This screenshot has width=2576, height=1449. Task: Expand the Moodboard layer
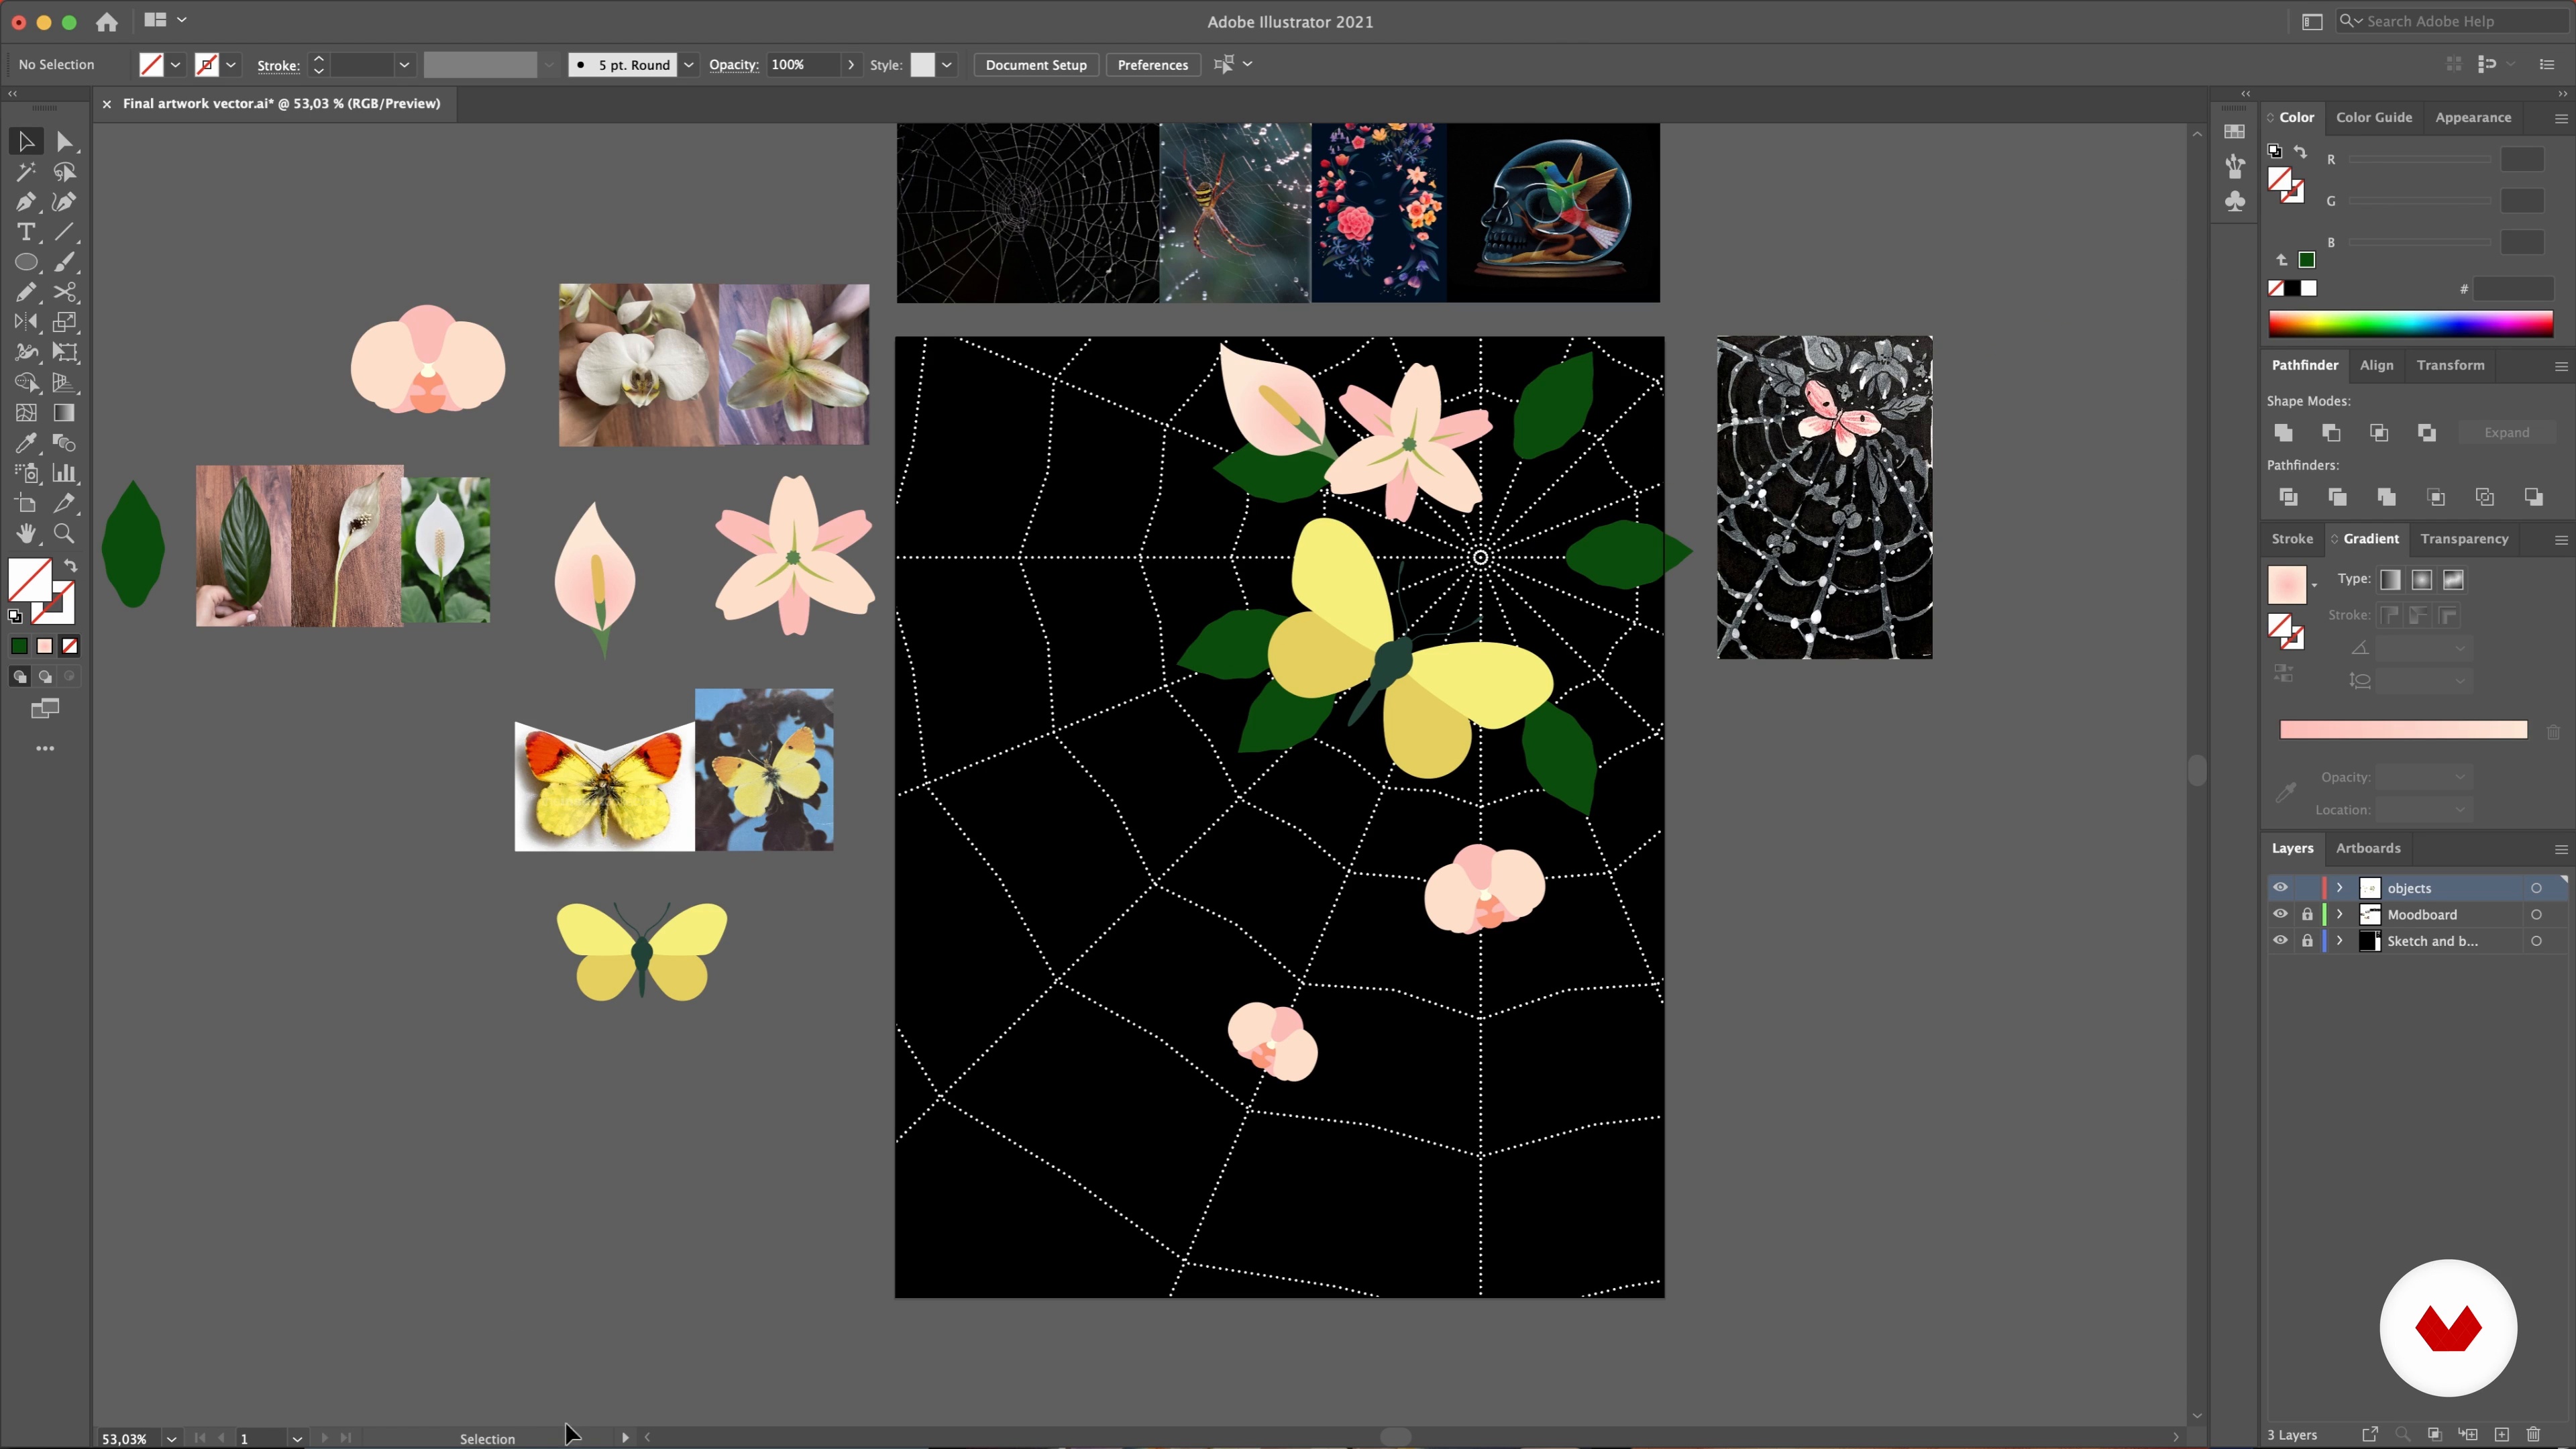pos(2340,914)
